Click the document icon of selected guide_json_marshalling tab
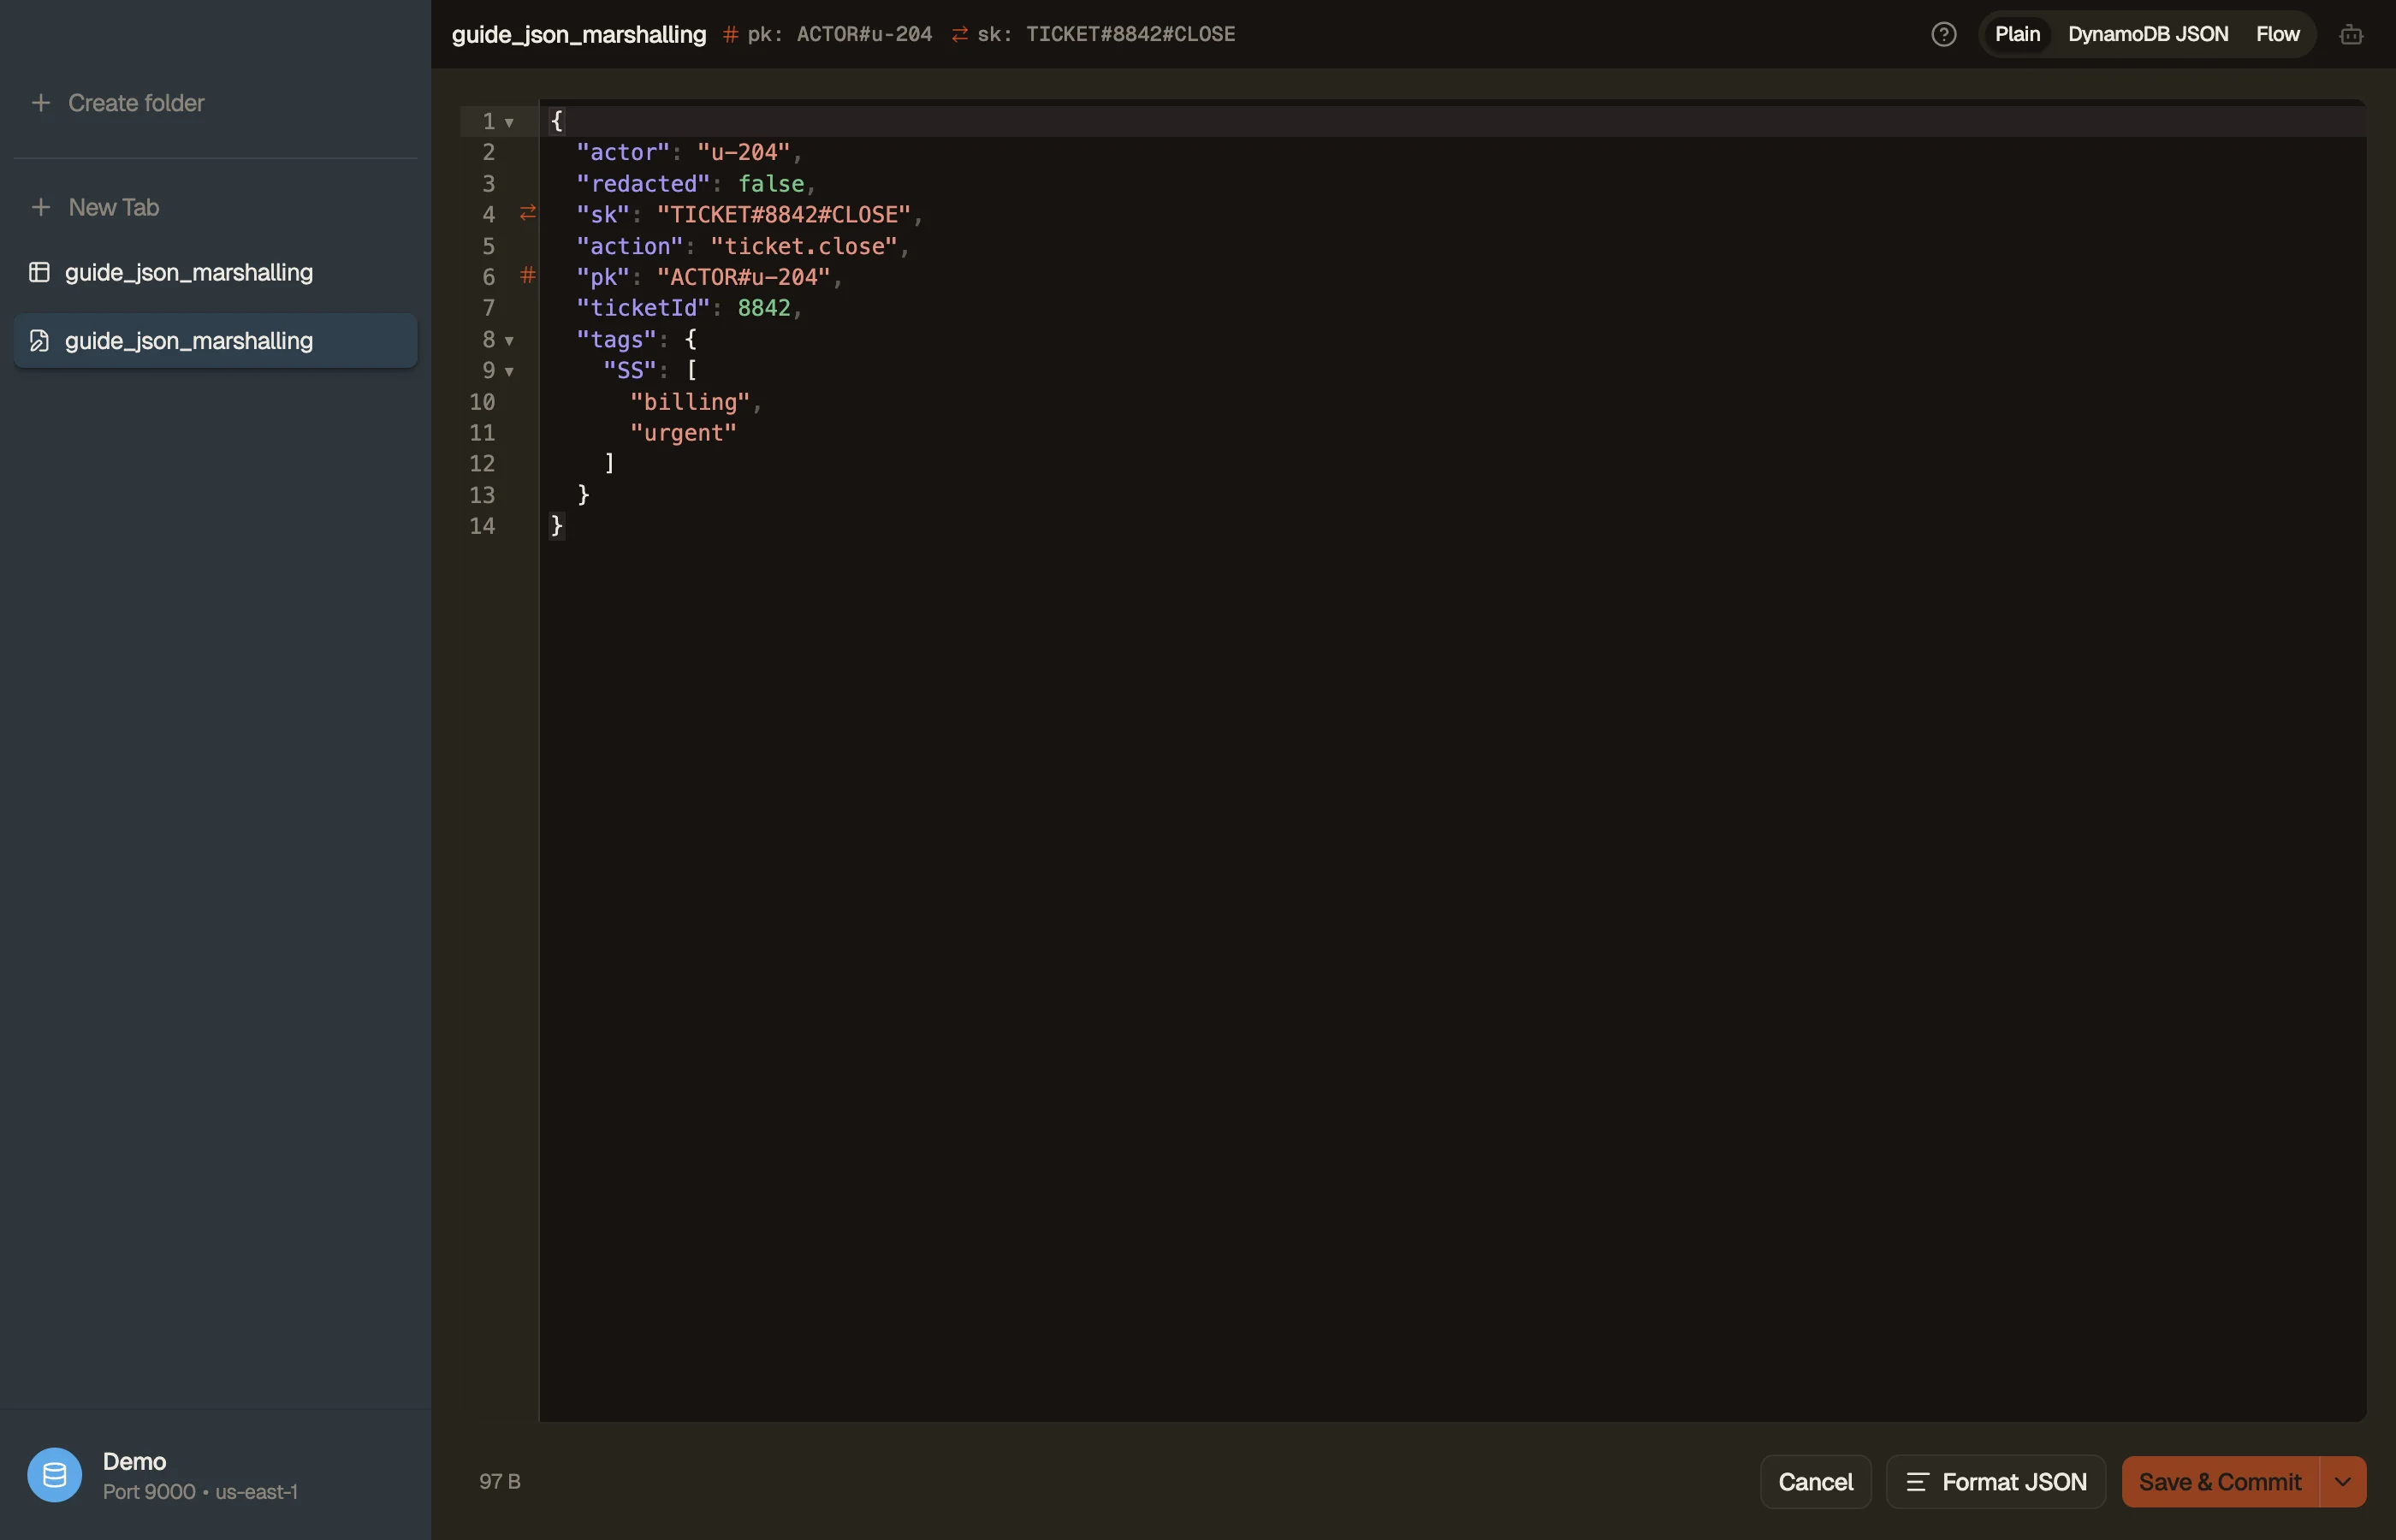2396x1540 pixels. click(39, 341)
